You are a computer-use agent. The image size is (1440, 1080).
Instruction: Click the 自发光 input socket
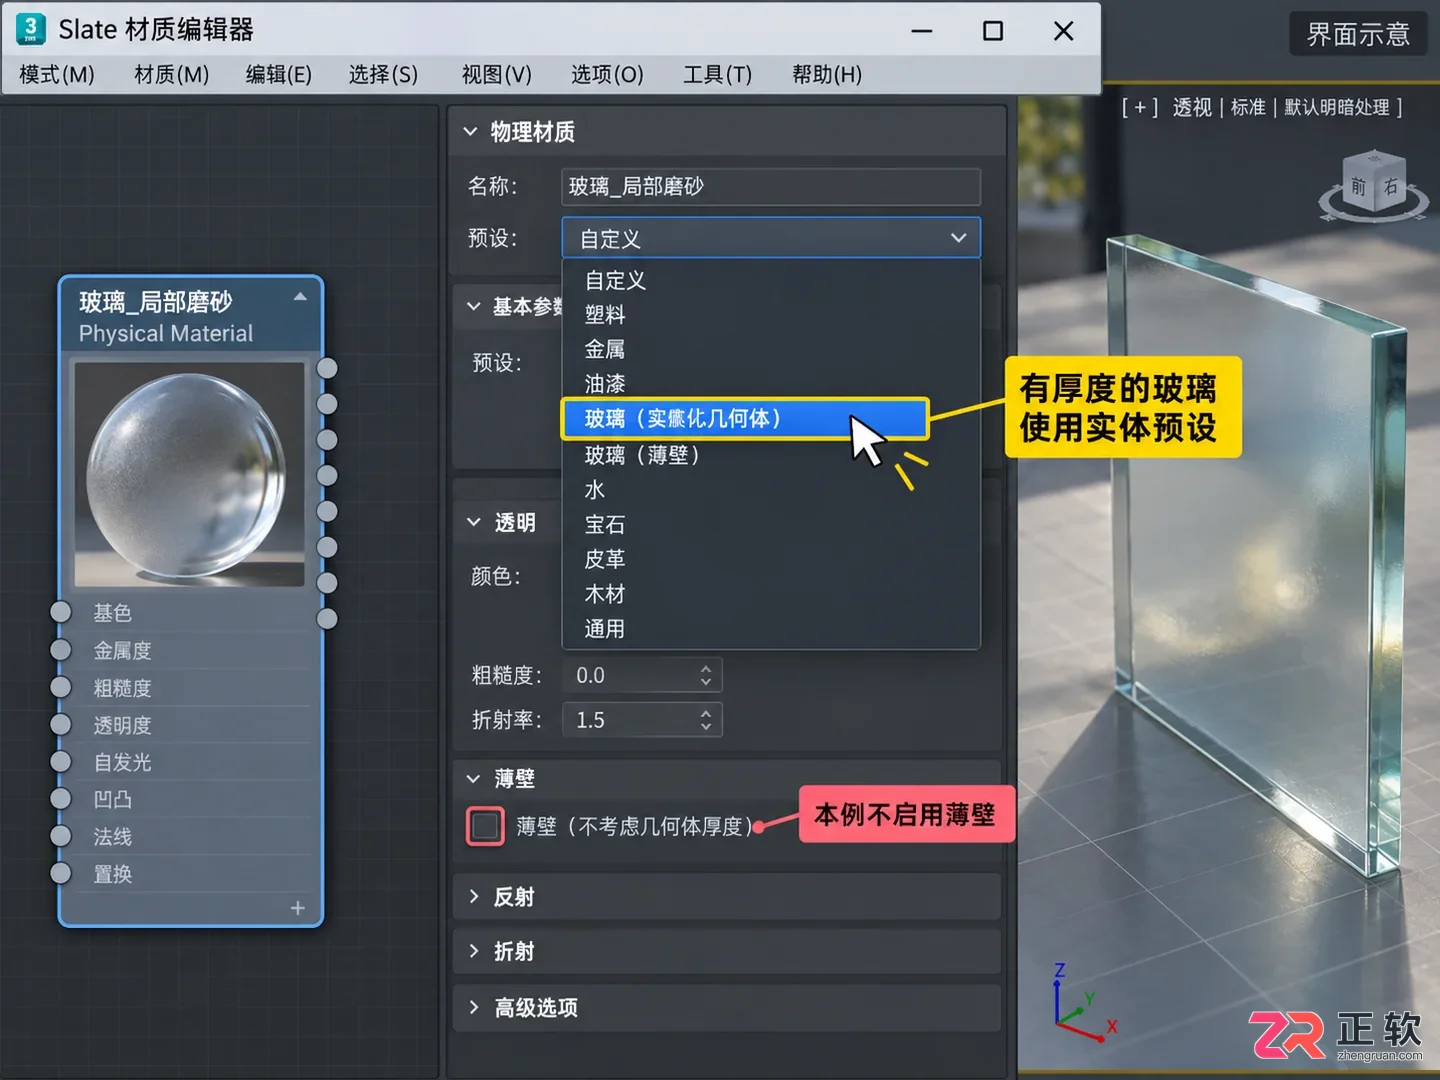coord(61,761)
